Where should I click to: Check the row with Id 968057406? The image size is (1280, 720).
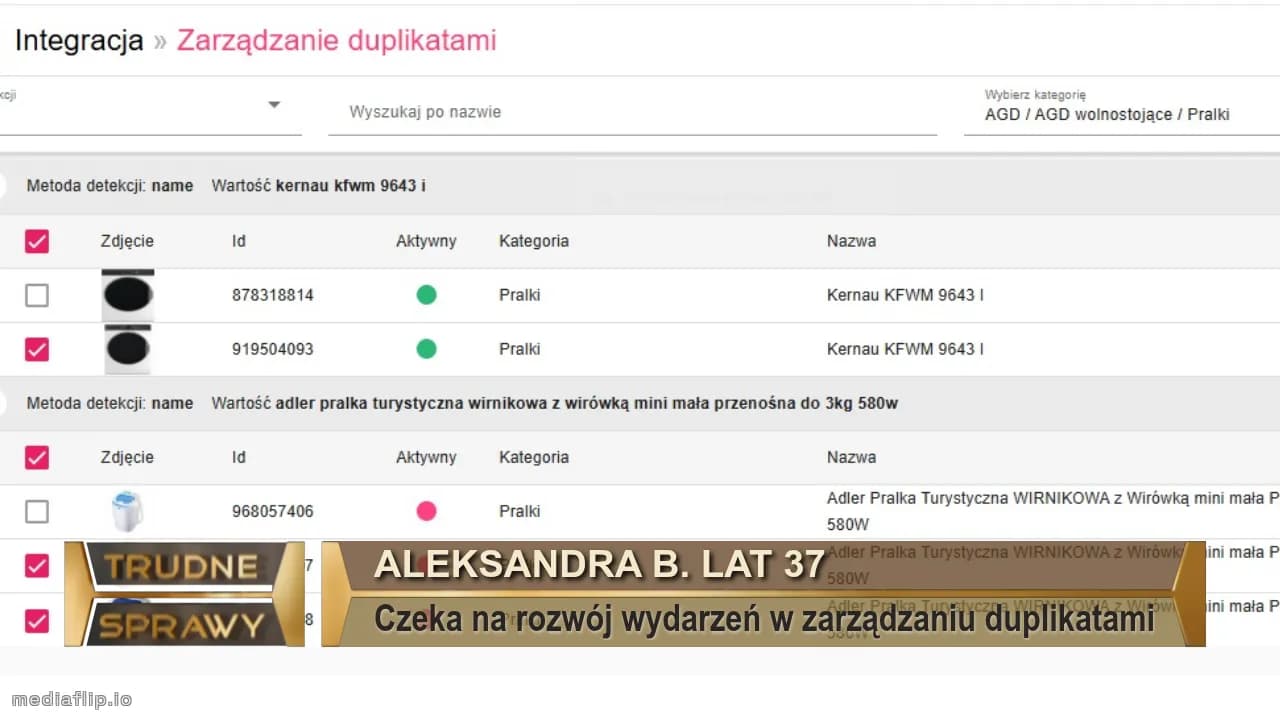coord(37,511)
